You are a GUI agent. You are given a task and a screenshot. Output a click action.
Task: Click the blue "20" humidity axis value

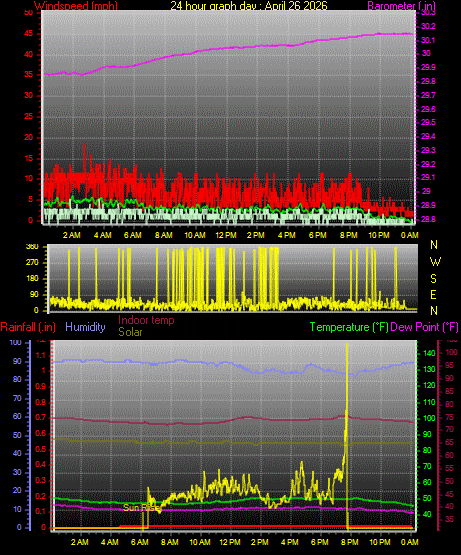coord(17,490)
